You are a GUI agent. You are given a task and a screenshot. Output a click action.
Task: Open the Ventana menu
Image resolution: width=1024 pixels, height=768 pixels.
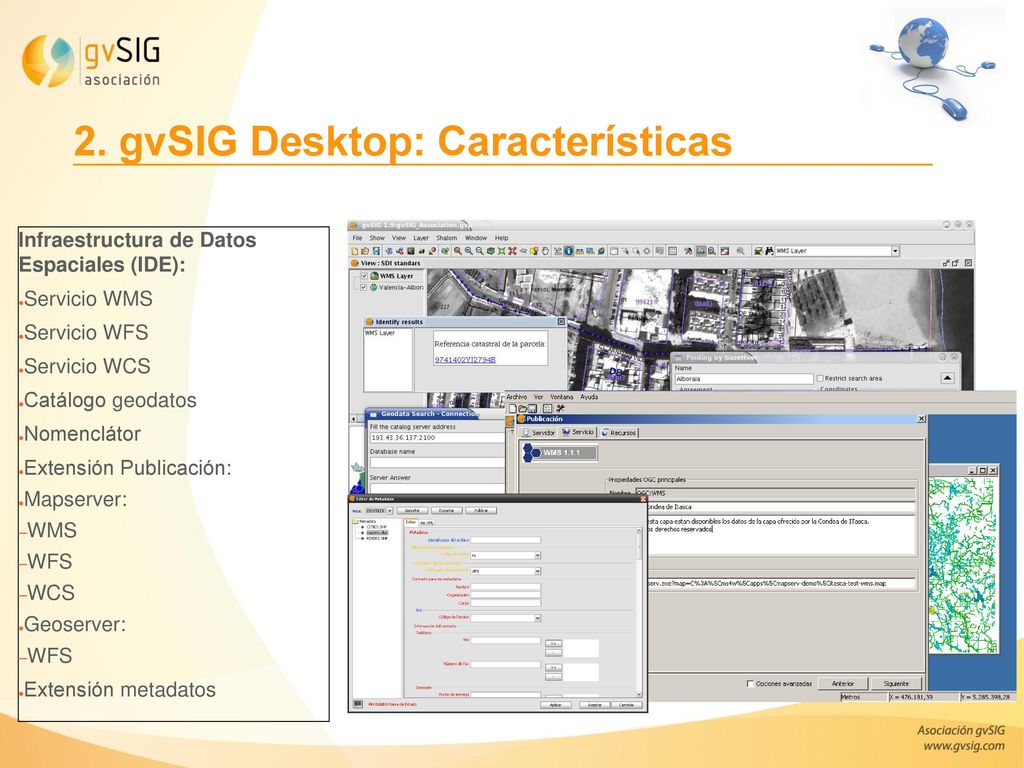pyautogui.click(x=562, y=397)
